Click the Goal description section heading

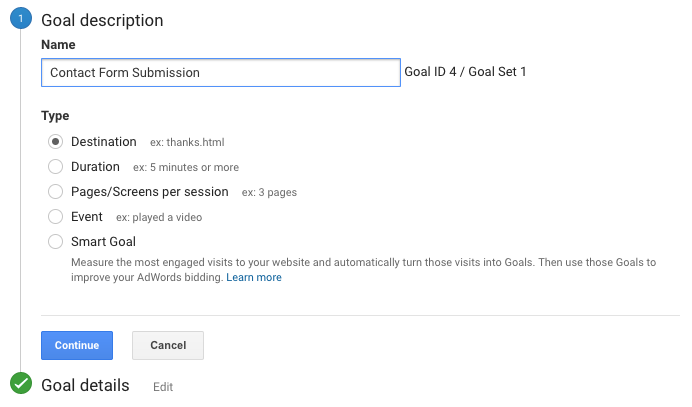(x=102, y=20)
